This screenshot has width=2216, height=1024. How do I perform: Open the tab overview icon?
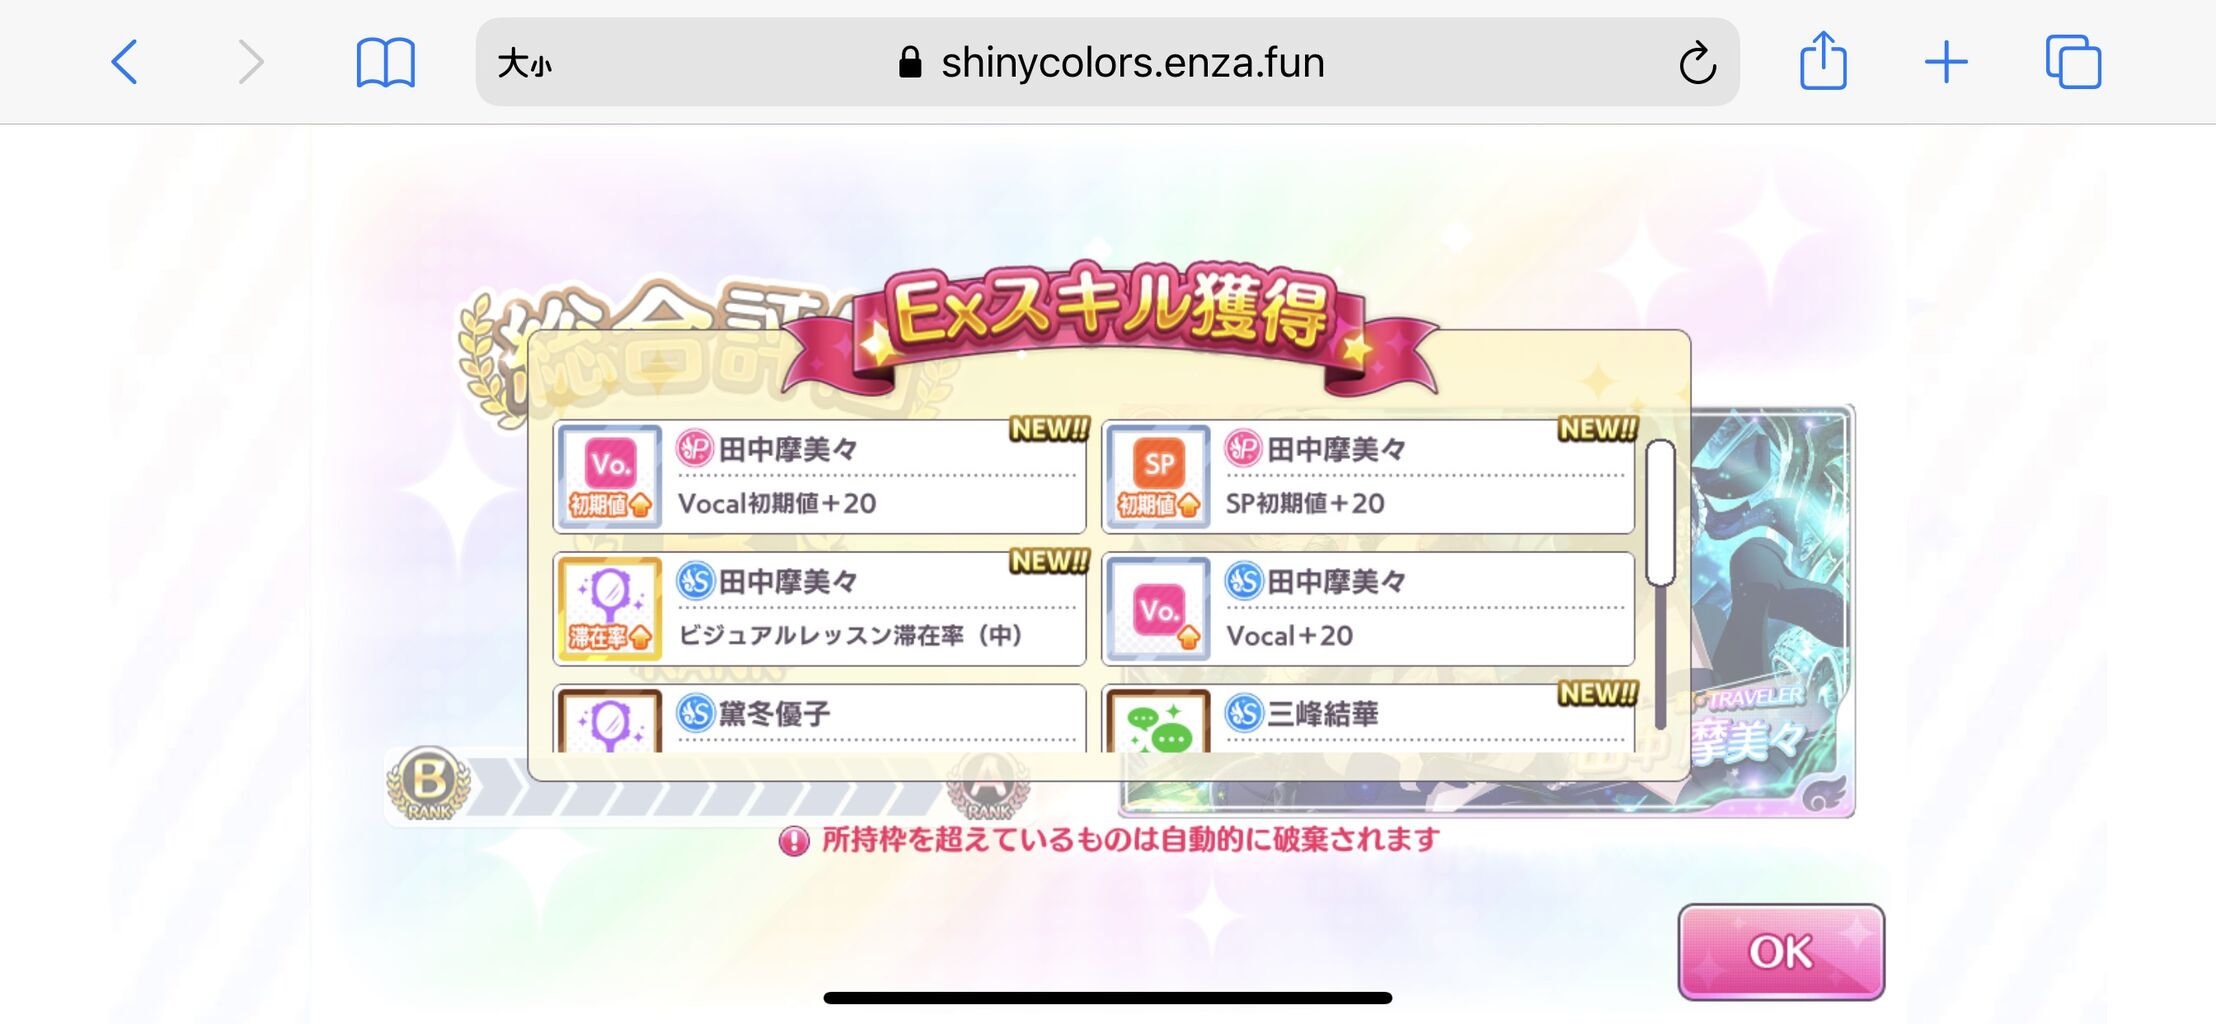2073,62
